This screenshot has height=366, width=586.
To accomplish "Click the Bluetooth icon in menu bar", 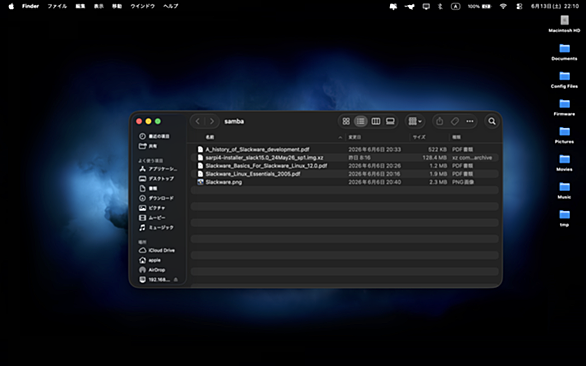I will tap(440, 6).
